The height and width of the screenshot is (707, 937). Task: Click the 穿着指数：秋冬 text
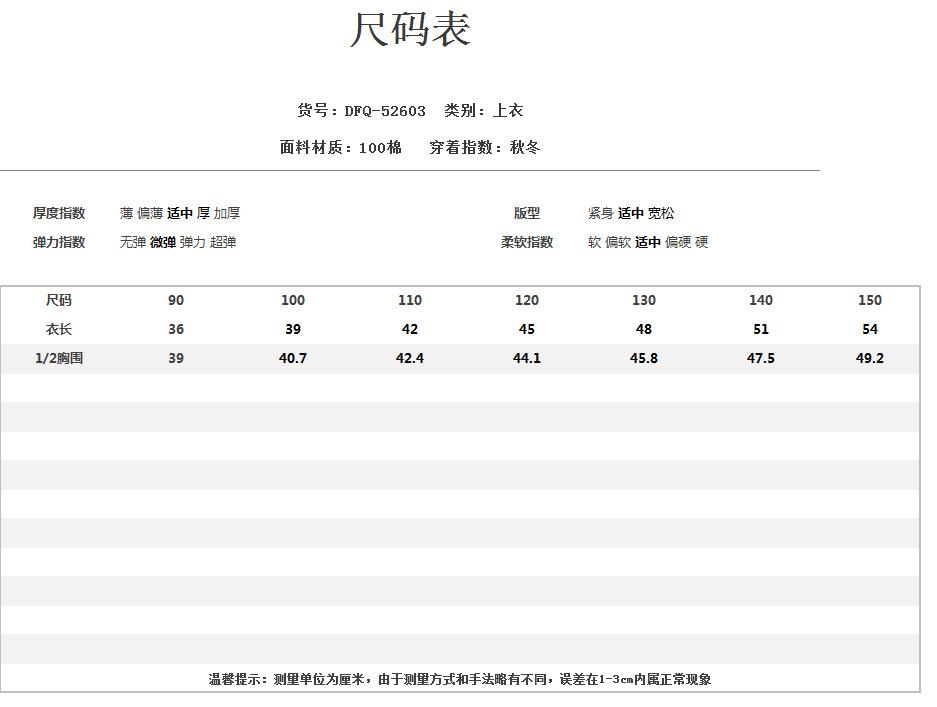(x=485, y=148)
